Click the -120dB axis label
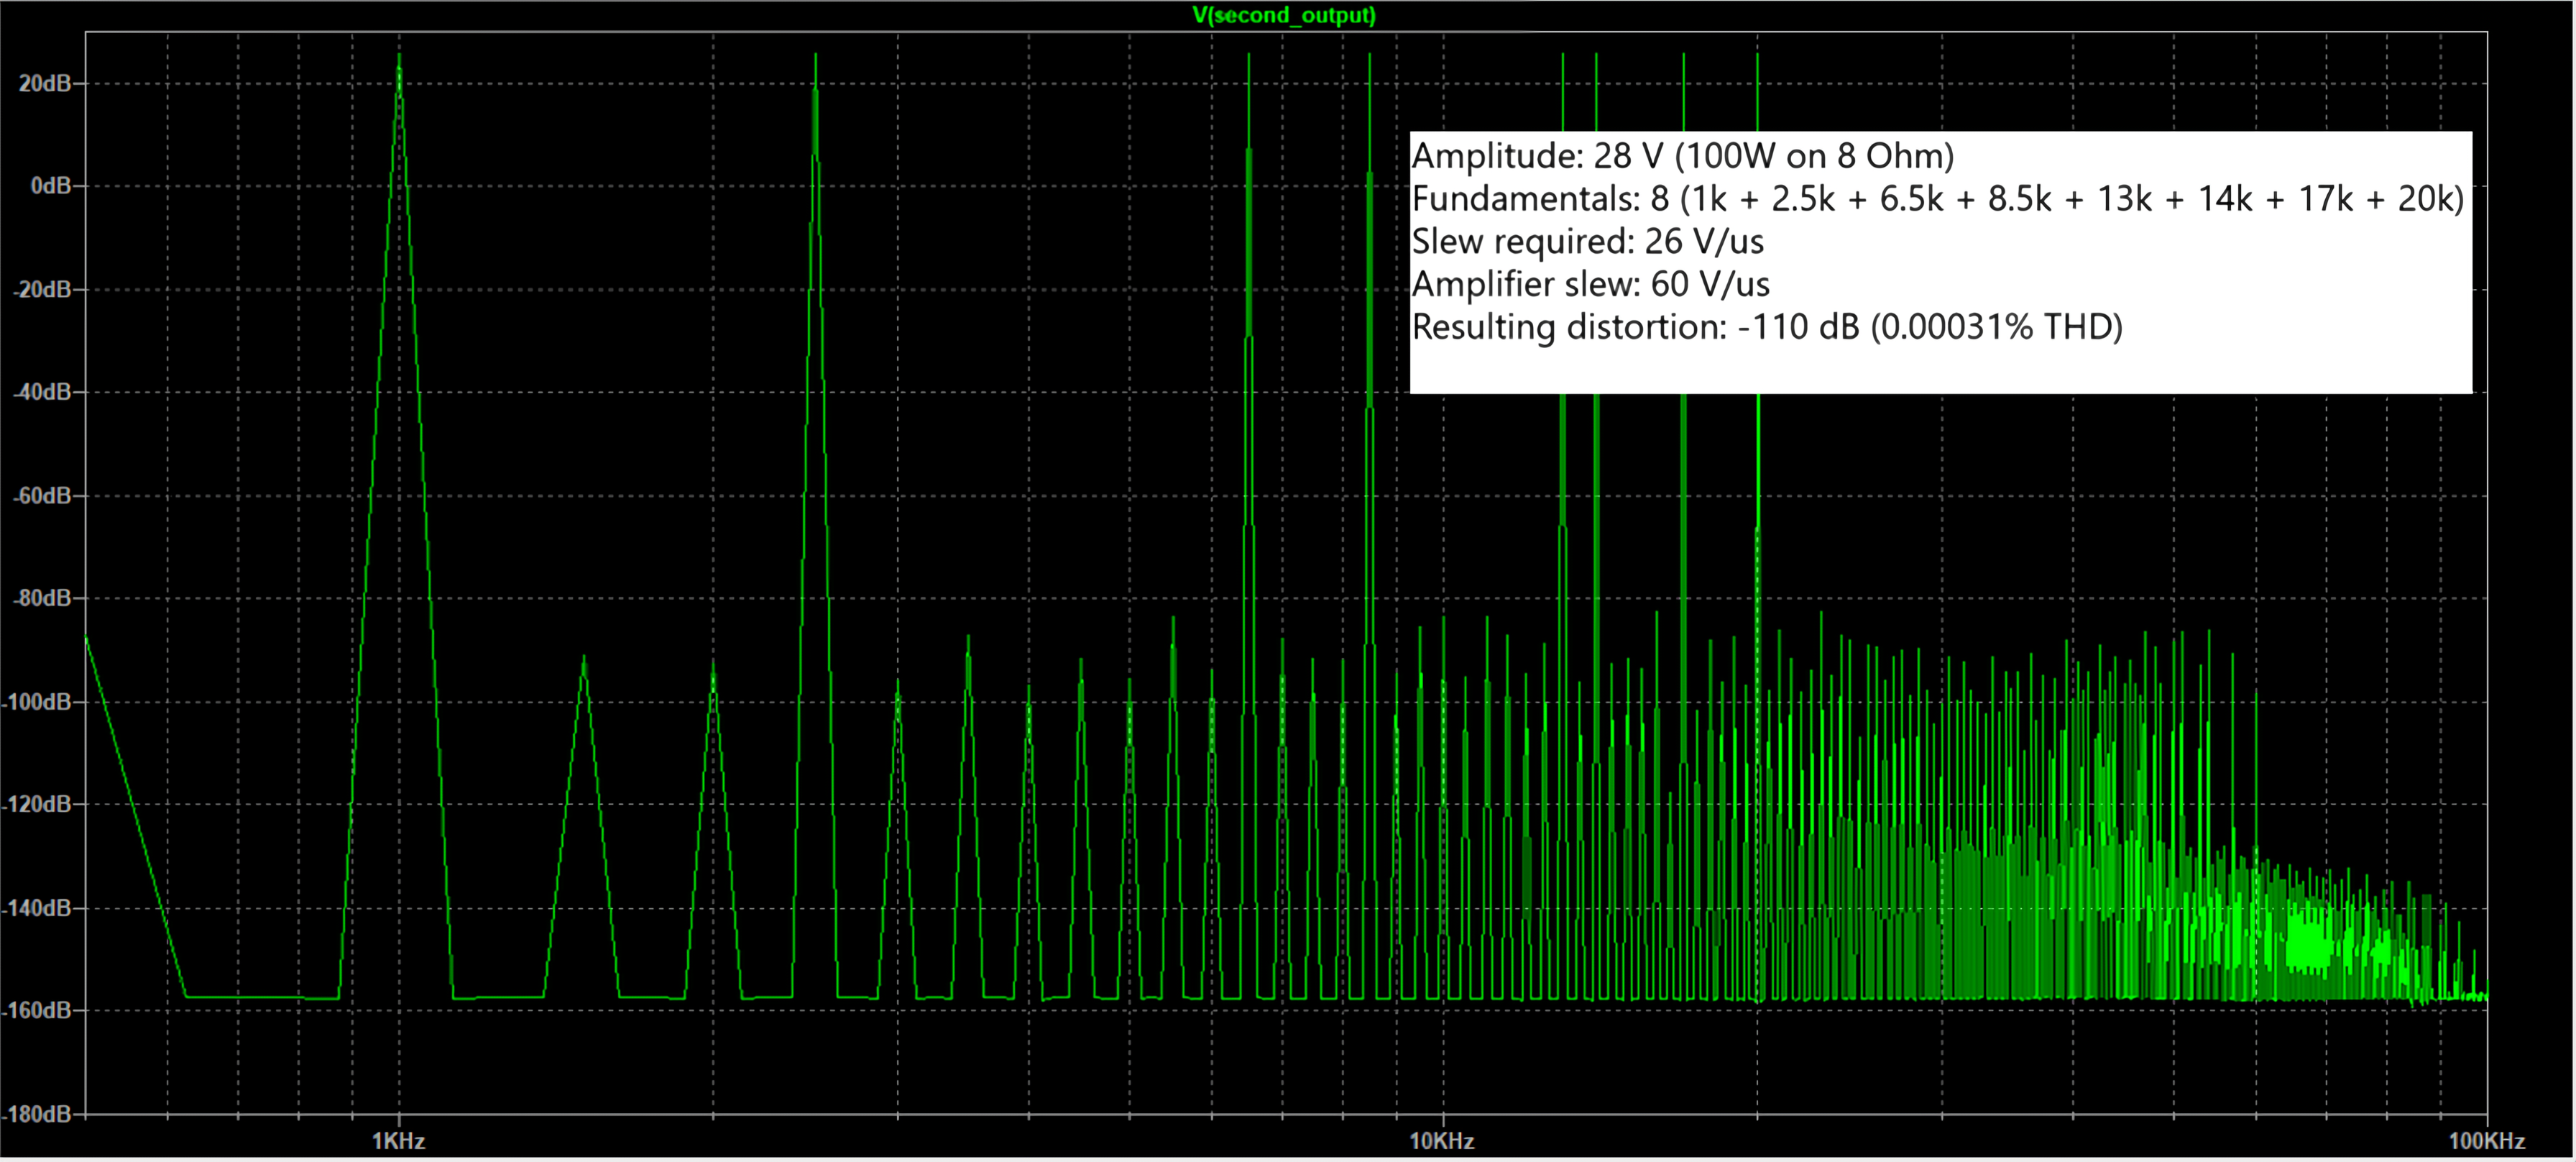The image size is (2576, 1162). click(36, 805)
